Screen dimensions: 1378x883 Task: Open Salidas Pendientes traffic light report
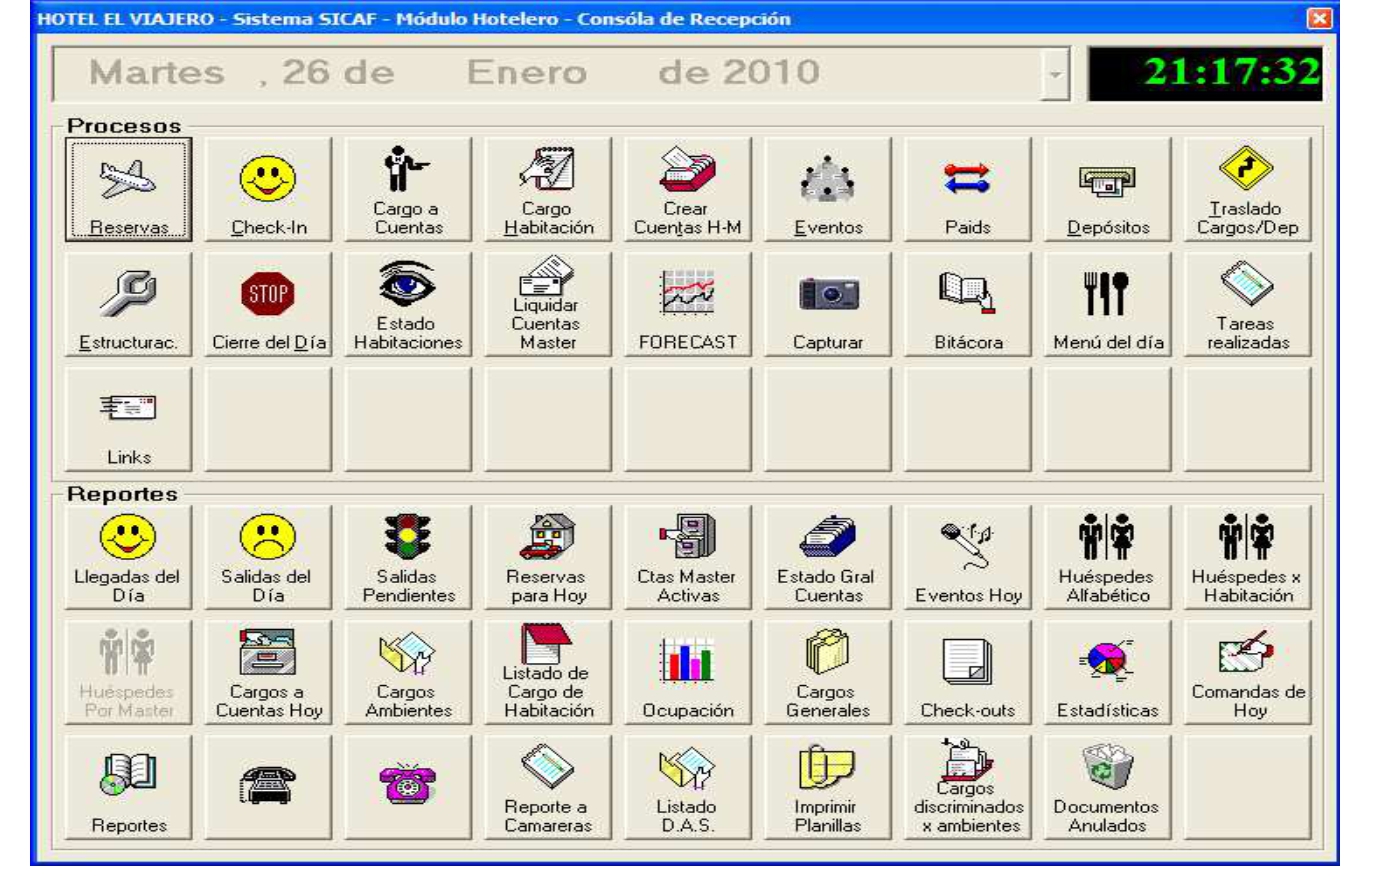pyautogui.click(x=408, y=558)
